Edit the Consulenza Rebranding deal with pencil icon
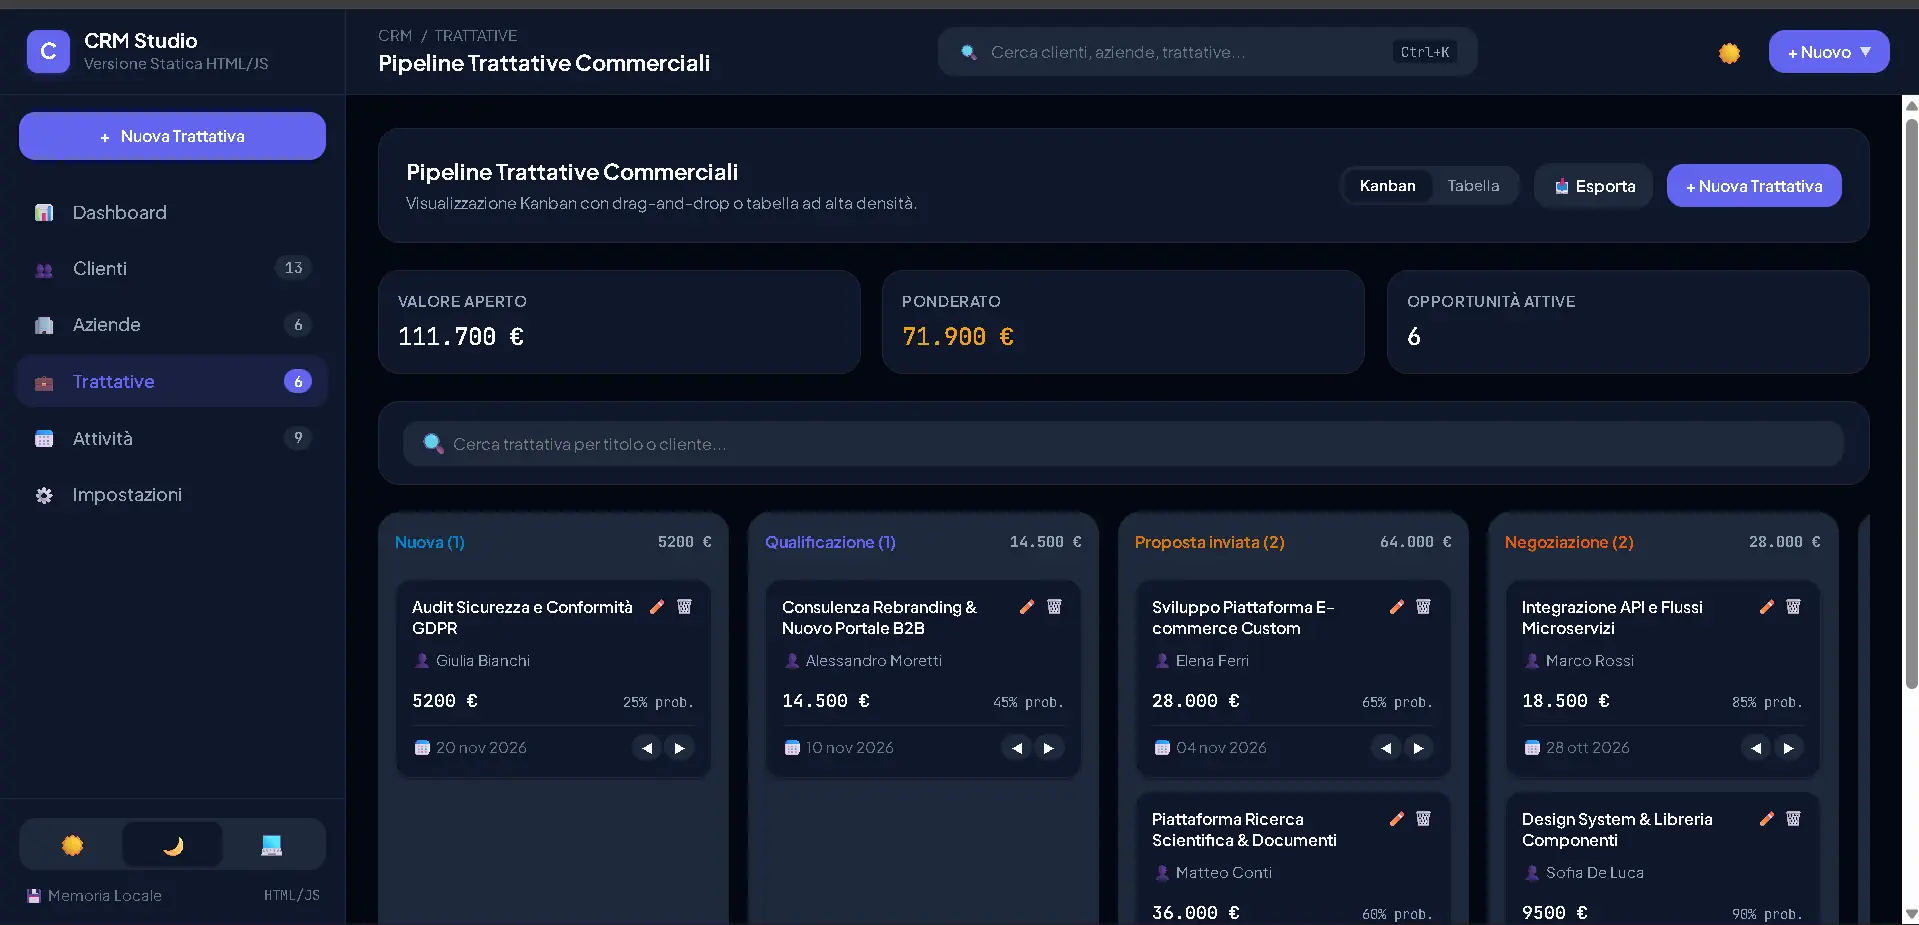 point(1027,607)
